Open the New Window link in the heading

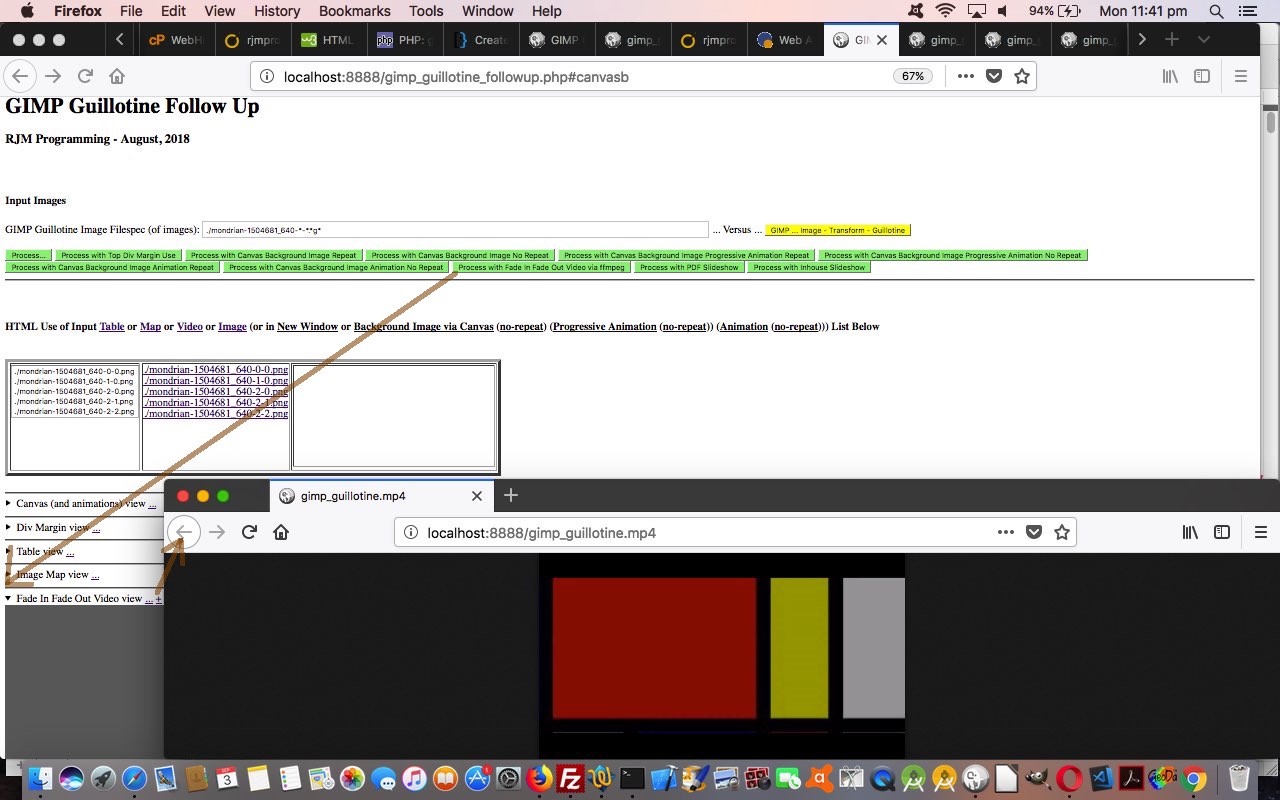pyautogui.click(x=307, y=326)
